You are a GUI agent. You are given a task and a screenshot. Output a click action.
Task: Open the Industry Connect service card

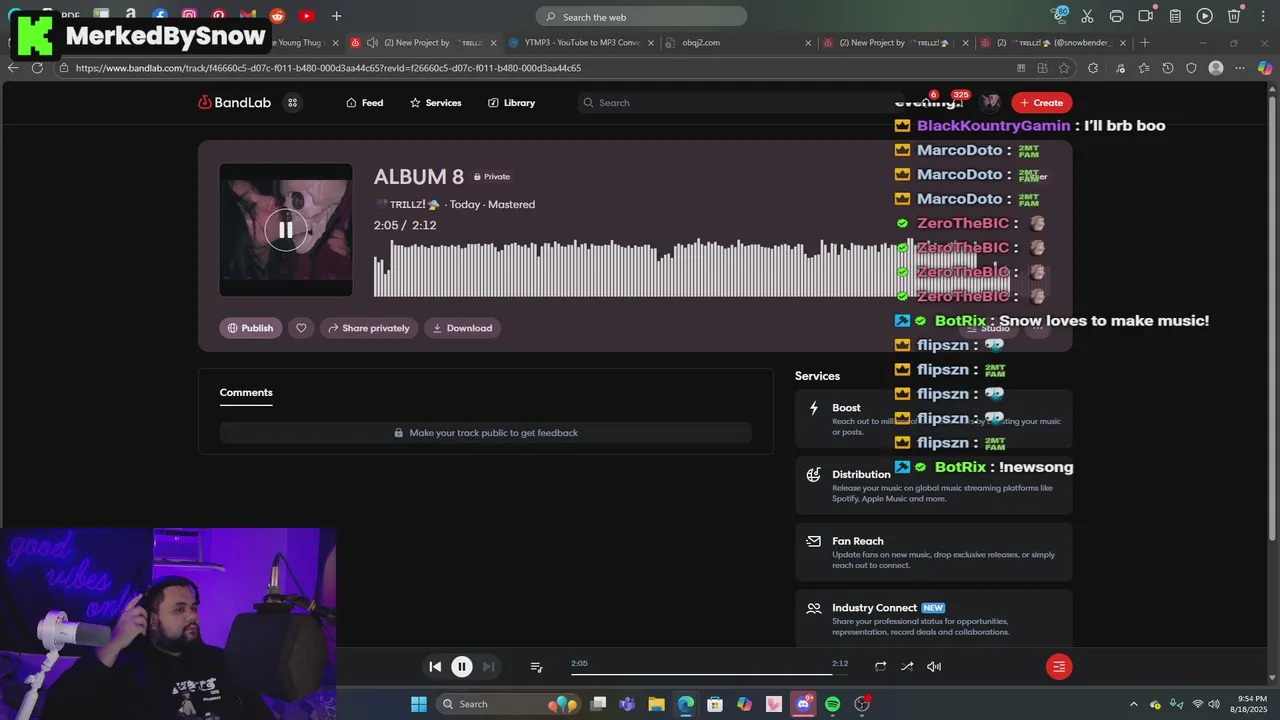(934, 618)
